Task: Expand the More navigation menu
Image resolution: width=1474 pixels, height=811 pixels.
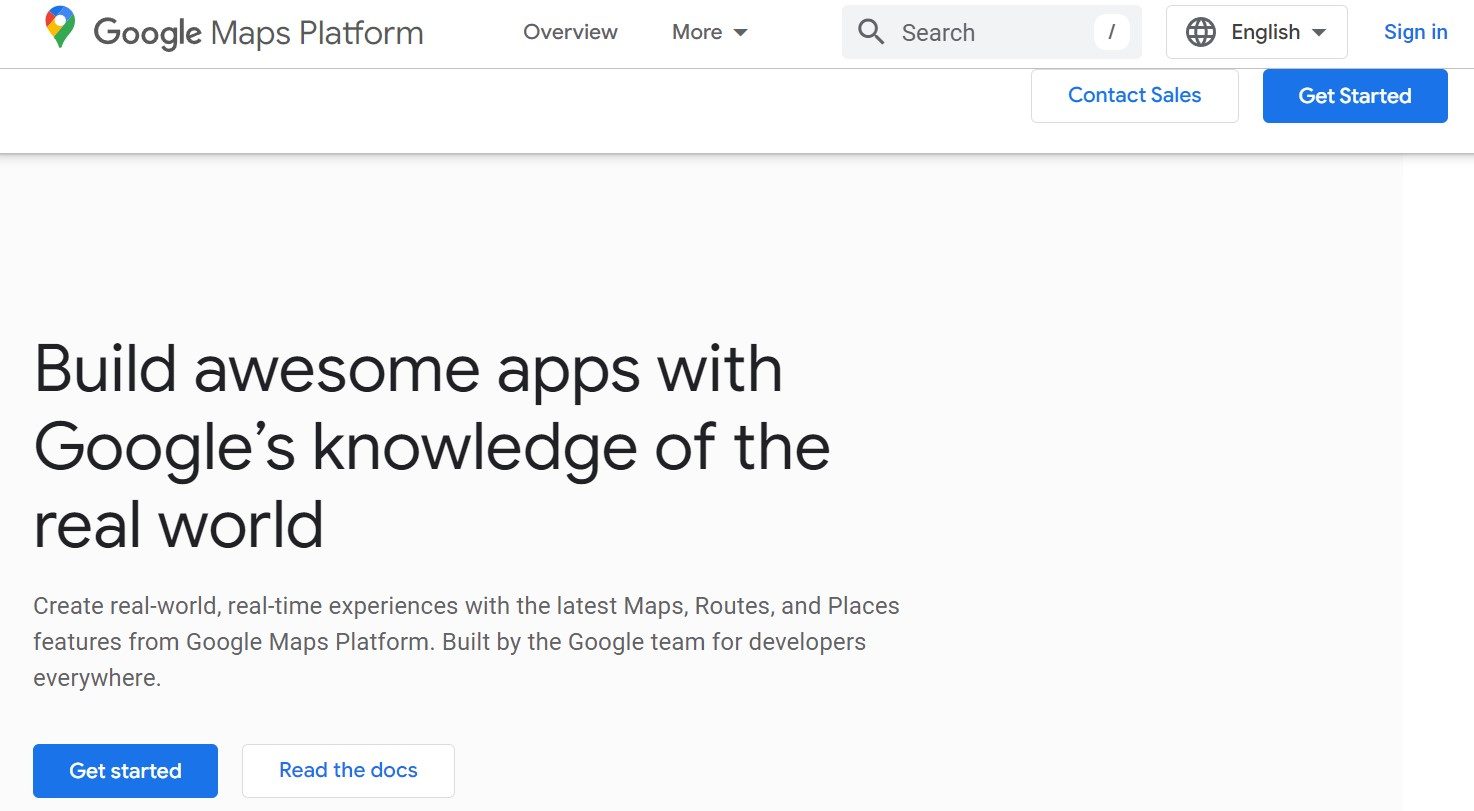Action: 710,32
